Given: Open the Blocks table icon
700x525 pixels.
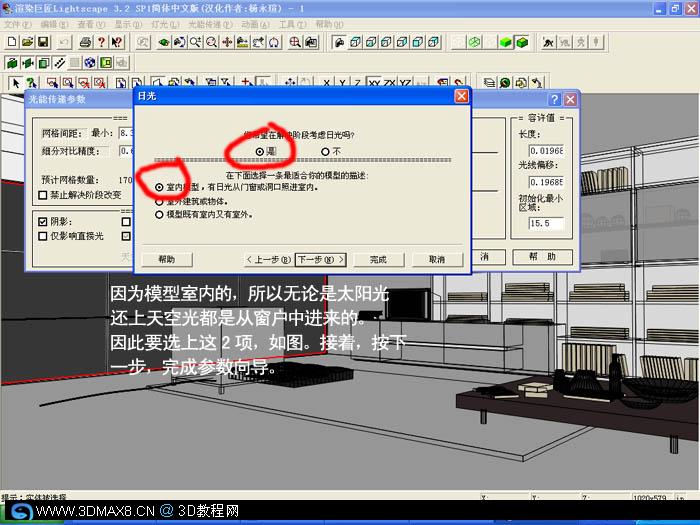Looking at the screenshot, I should point(521,83).
